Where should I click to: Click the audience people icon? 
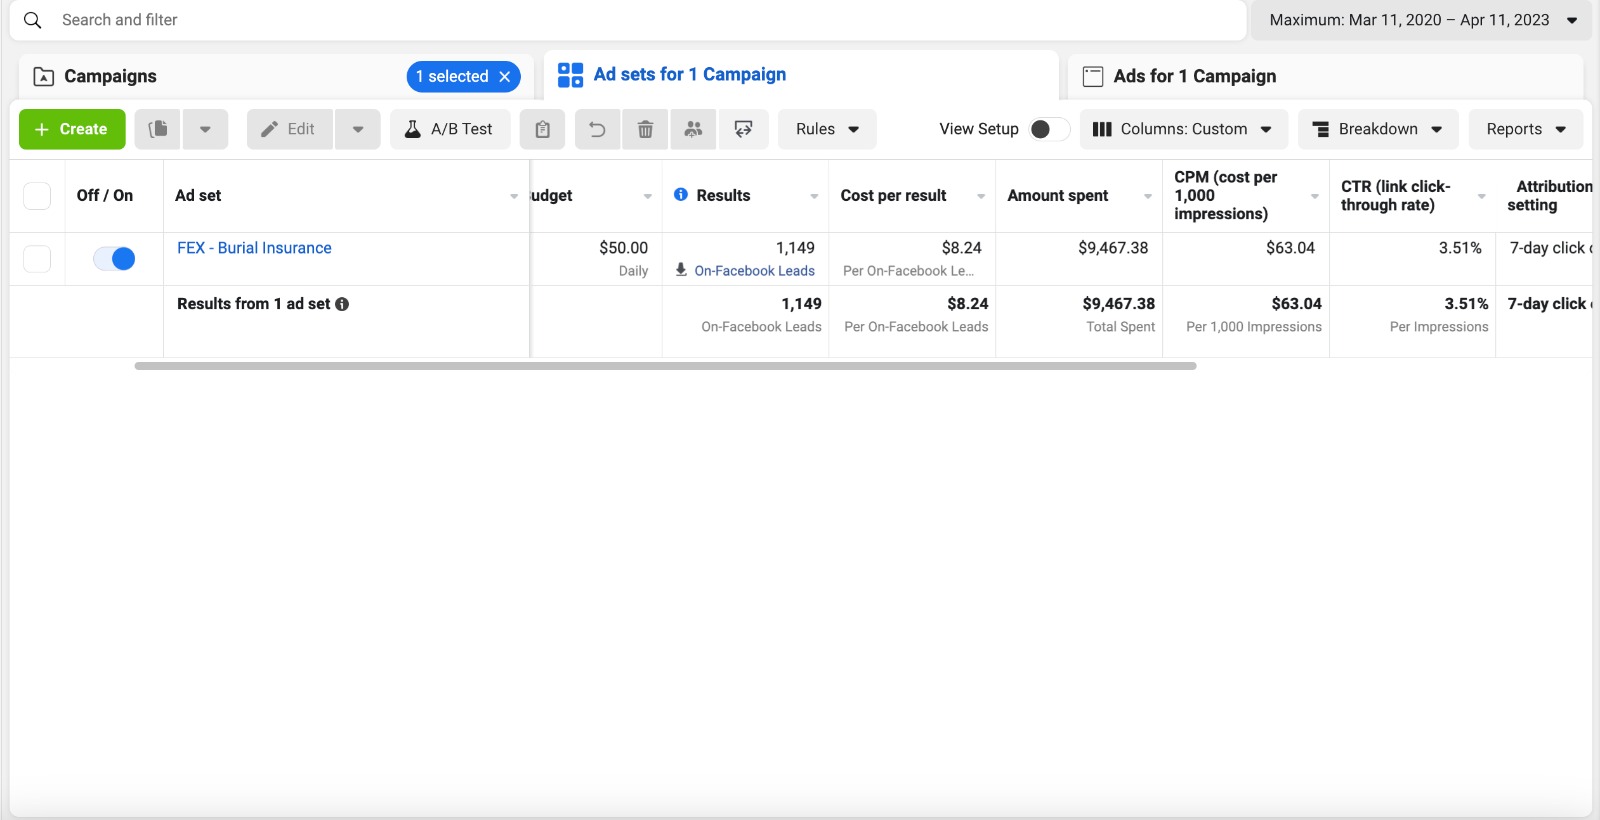[x=693, y=129]
